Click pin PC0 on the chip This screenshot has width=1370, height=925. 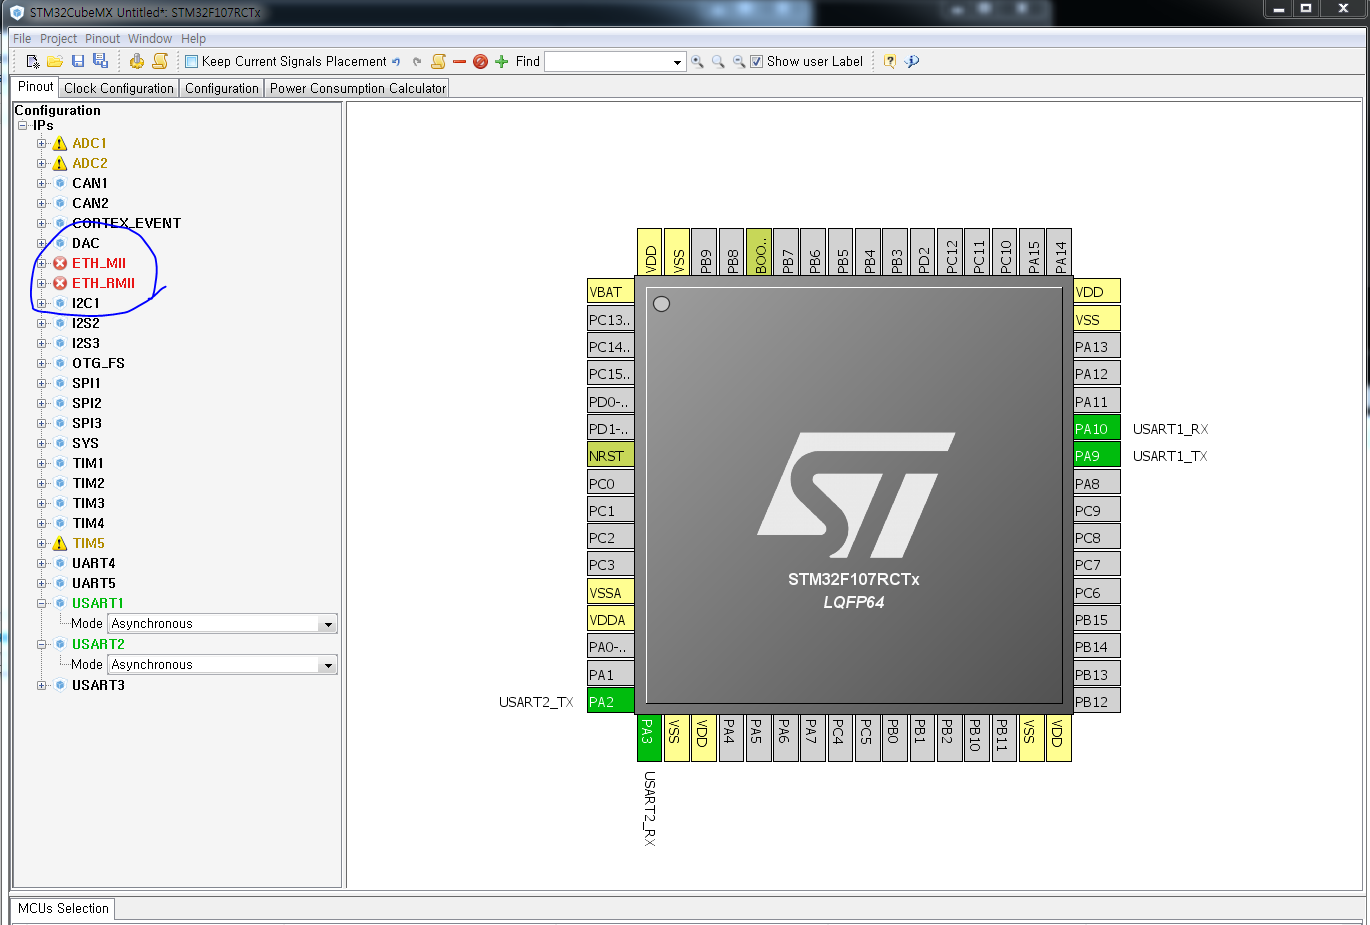pos(611,483)
